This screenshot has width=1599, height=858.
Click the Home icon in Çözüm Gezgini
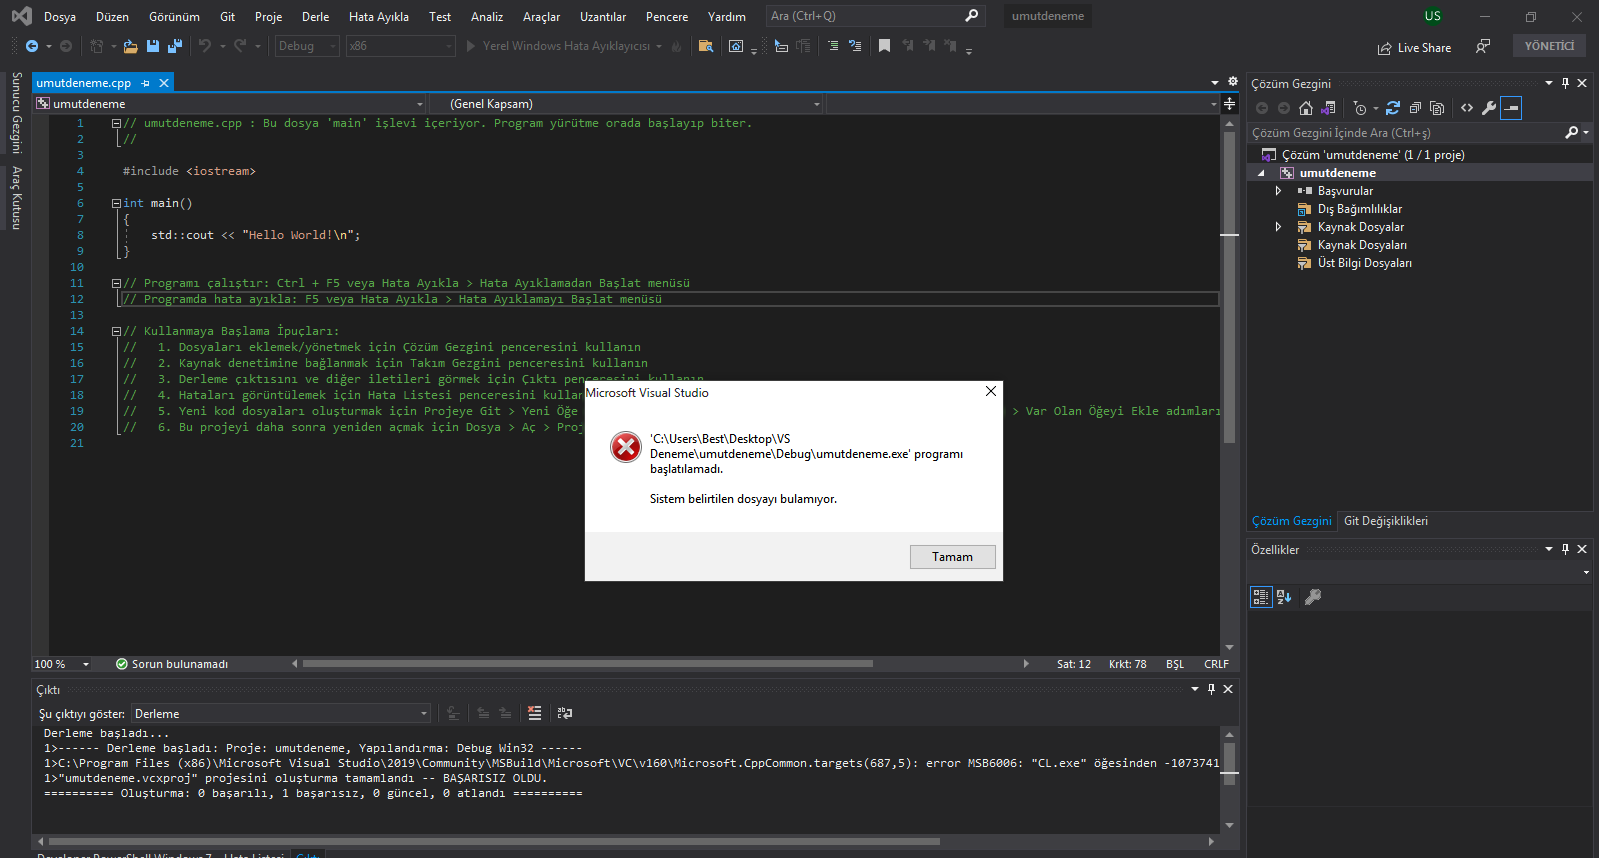[1306, 108]
